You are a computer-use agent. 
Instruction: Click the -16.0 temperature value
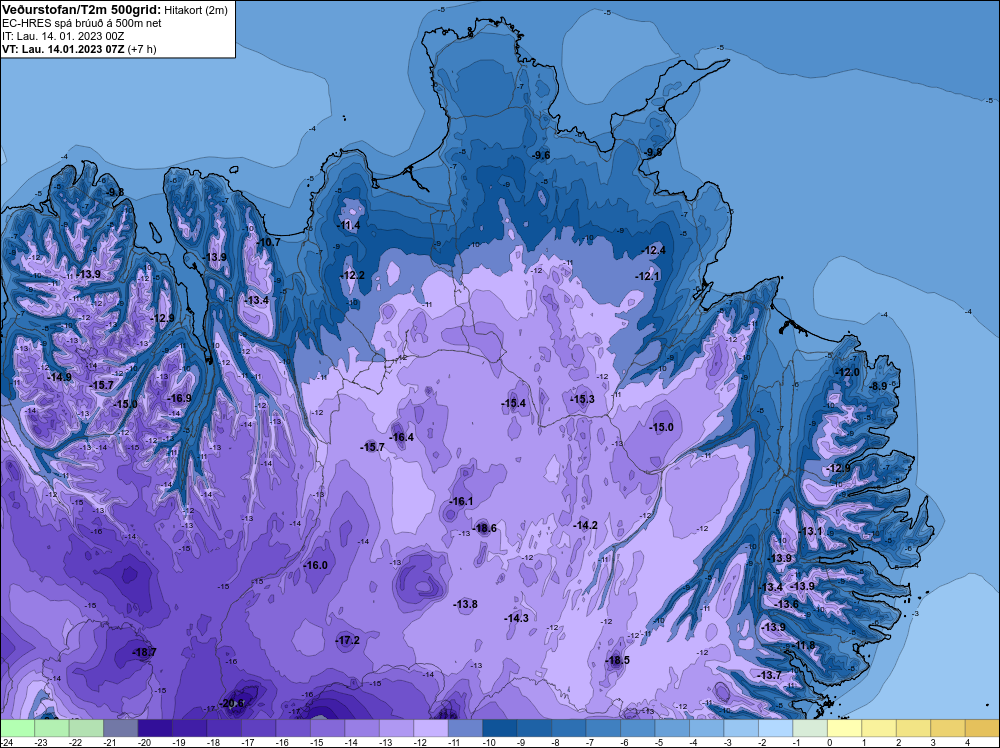(316, 565)
